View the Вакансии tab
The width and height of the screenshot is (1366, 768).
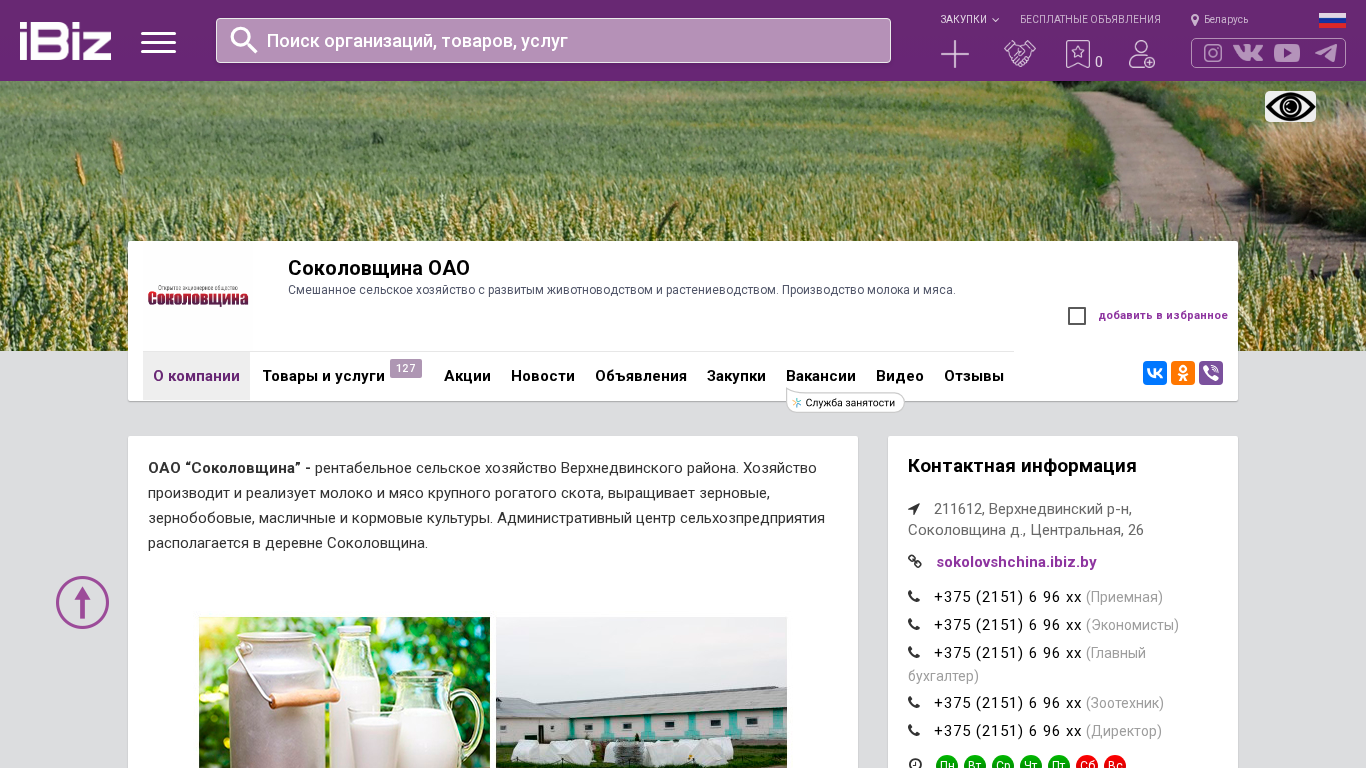coord(821,376)
